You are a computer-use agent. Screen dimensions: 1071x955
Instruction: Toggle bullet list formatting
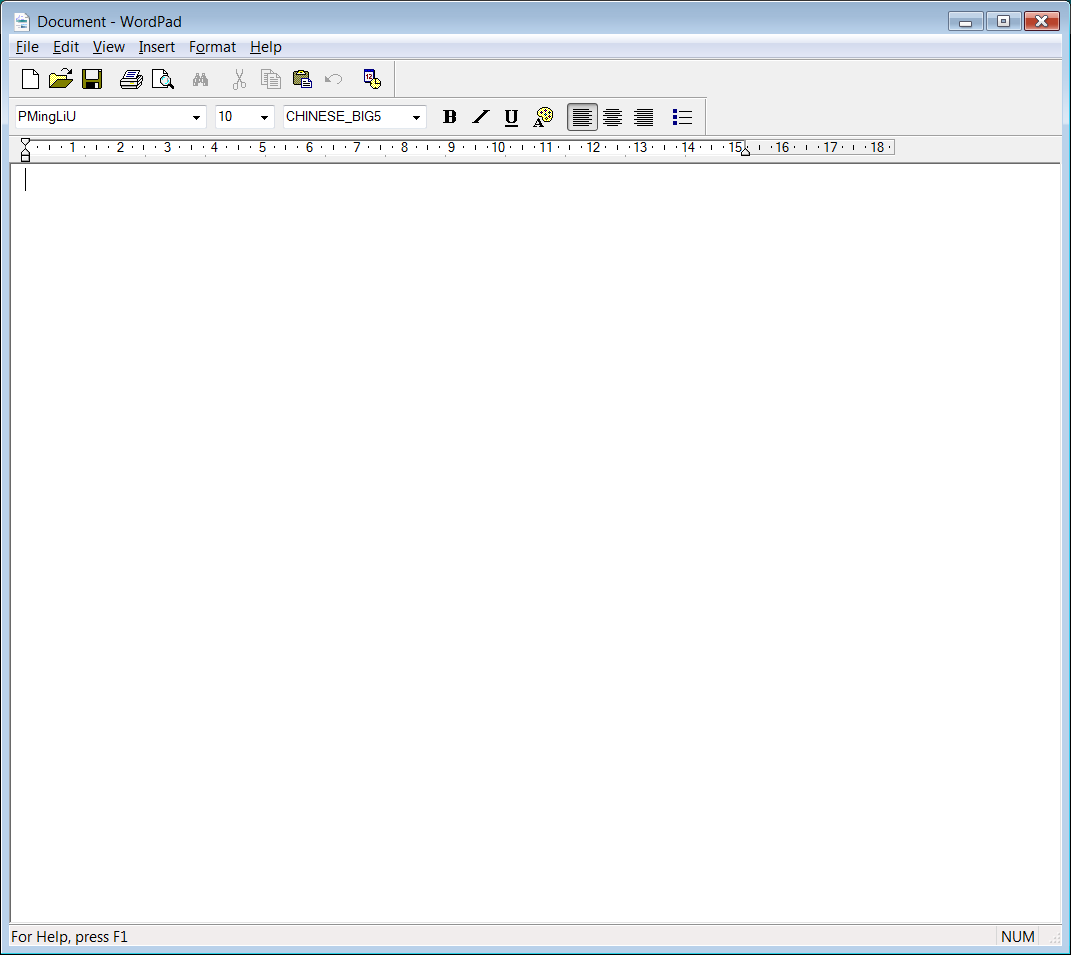[682, 117]
